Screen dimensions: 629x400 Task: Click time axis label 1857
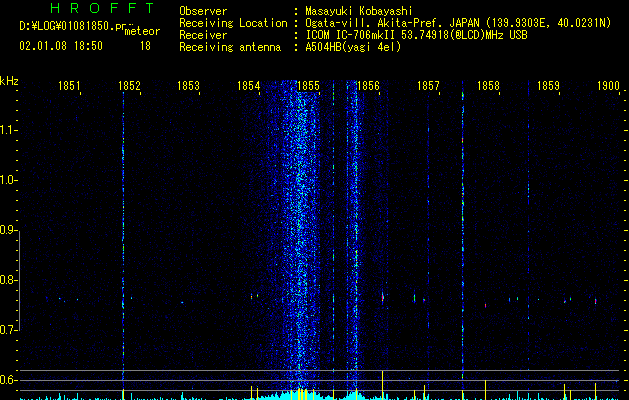(428, 86)
